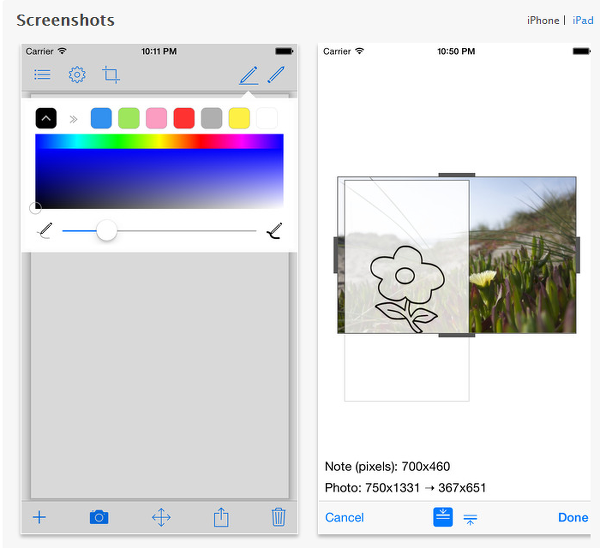Screen dimensions: 600x548
Task: Switch to iPad screenshots
Action: (583, 20)
